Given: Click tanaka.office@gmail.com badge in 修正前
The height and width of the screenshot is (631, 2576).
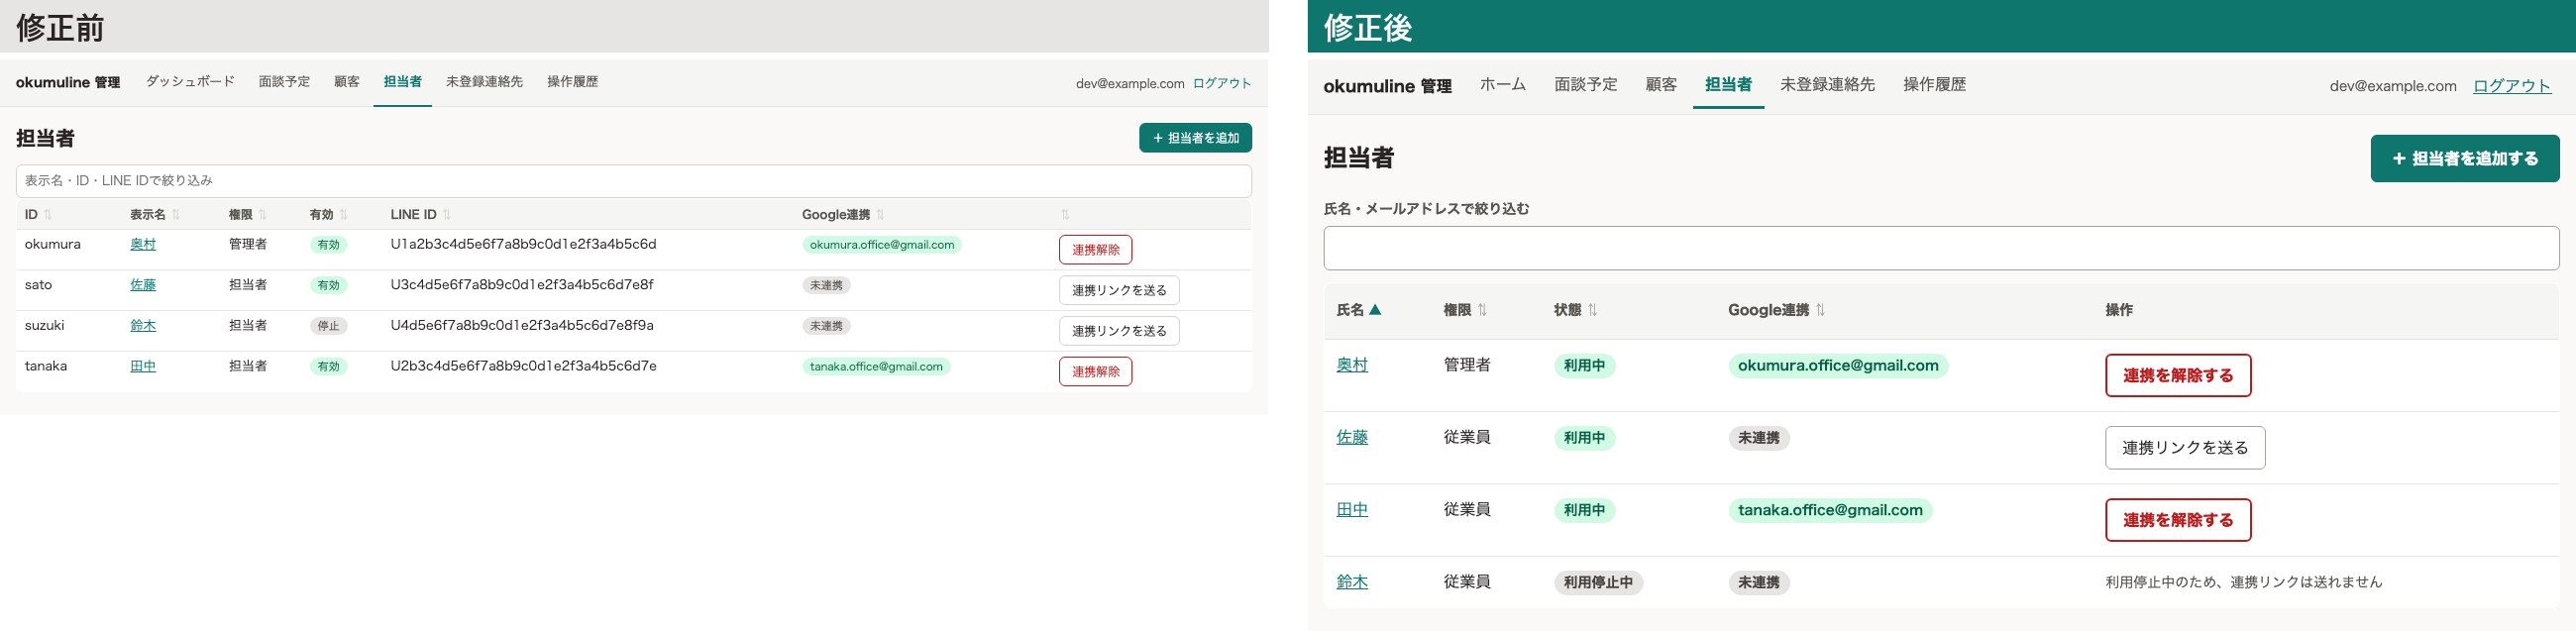Looking at the screenshot, I should pyautogui.click(x=876, y=367).
